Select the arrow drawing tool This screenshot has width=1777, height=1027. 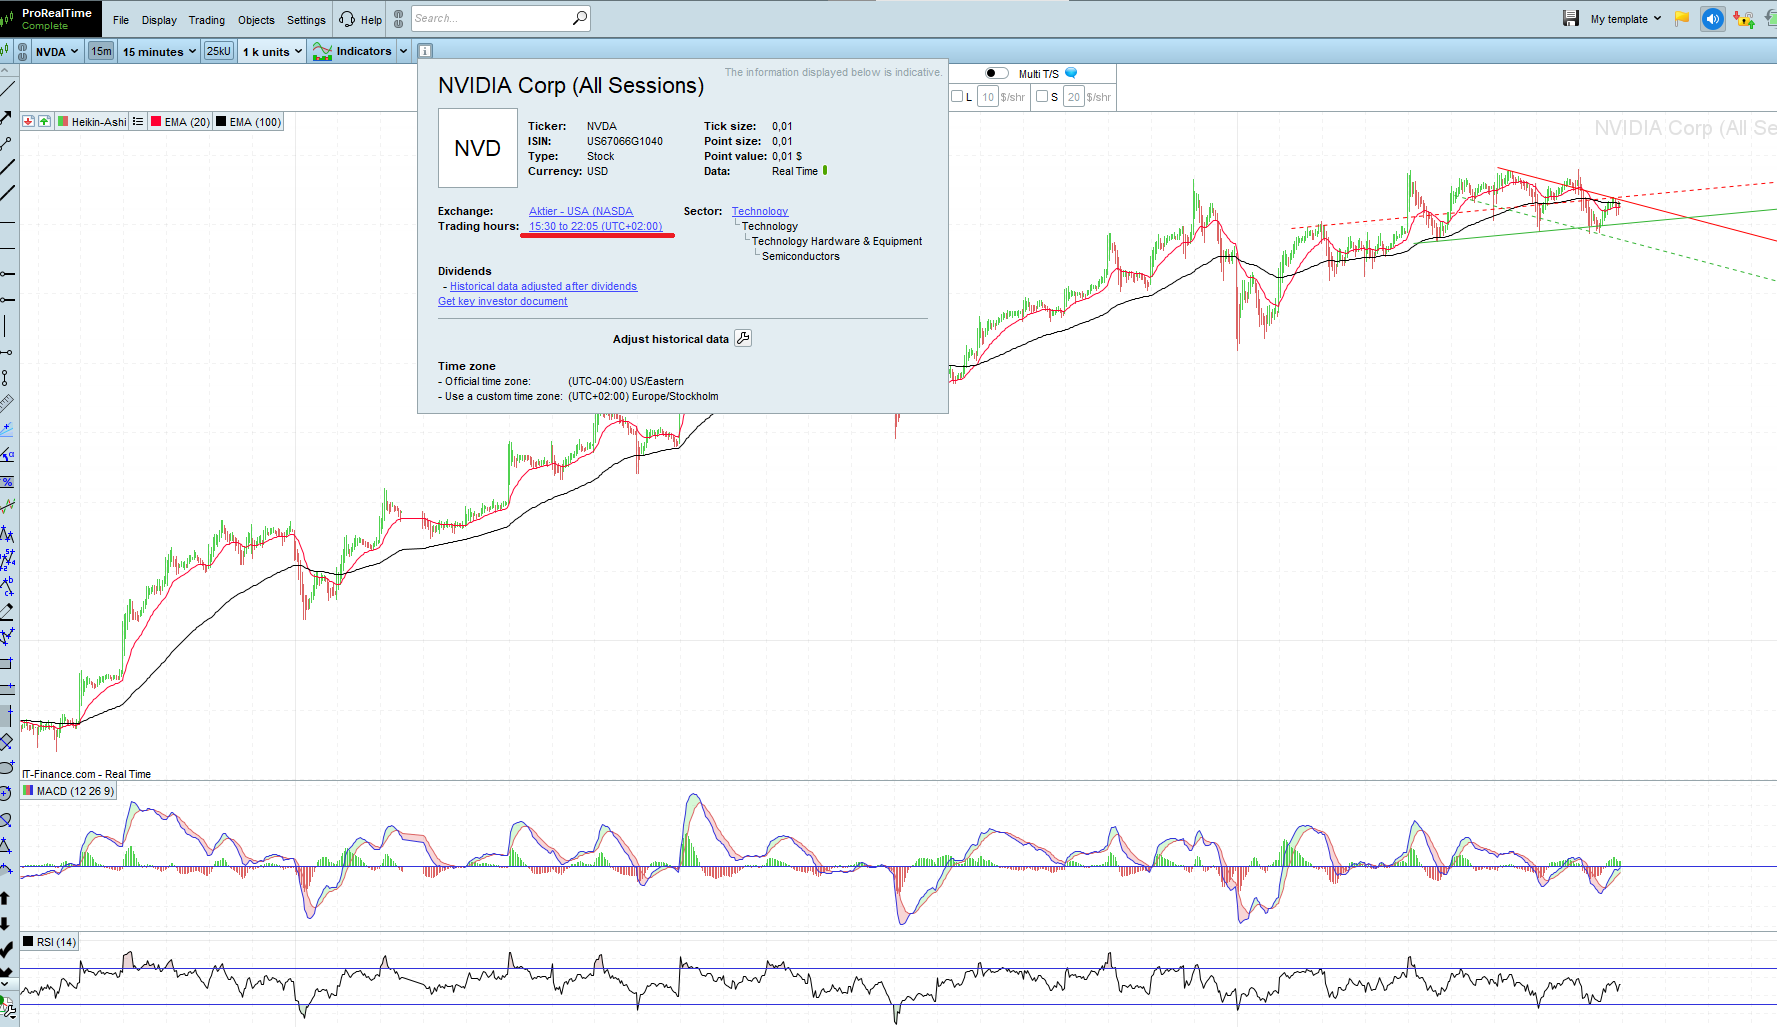pos(6,116)
